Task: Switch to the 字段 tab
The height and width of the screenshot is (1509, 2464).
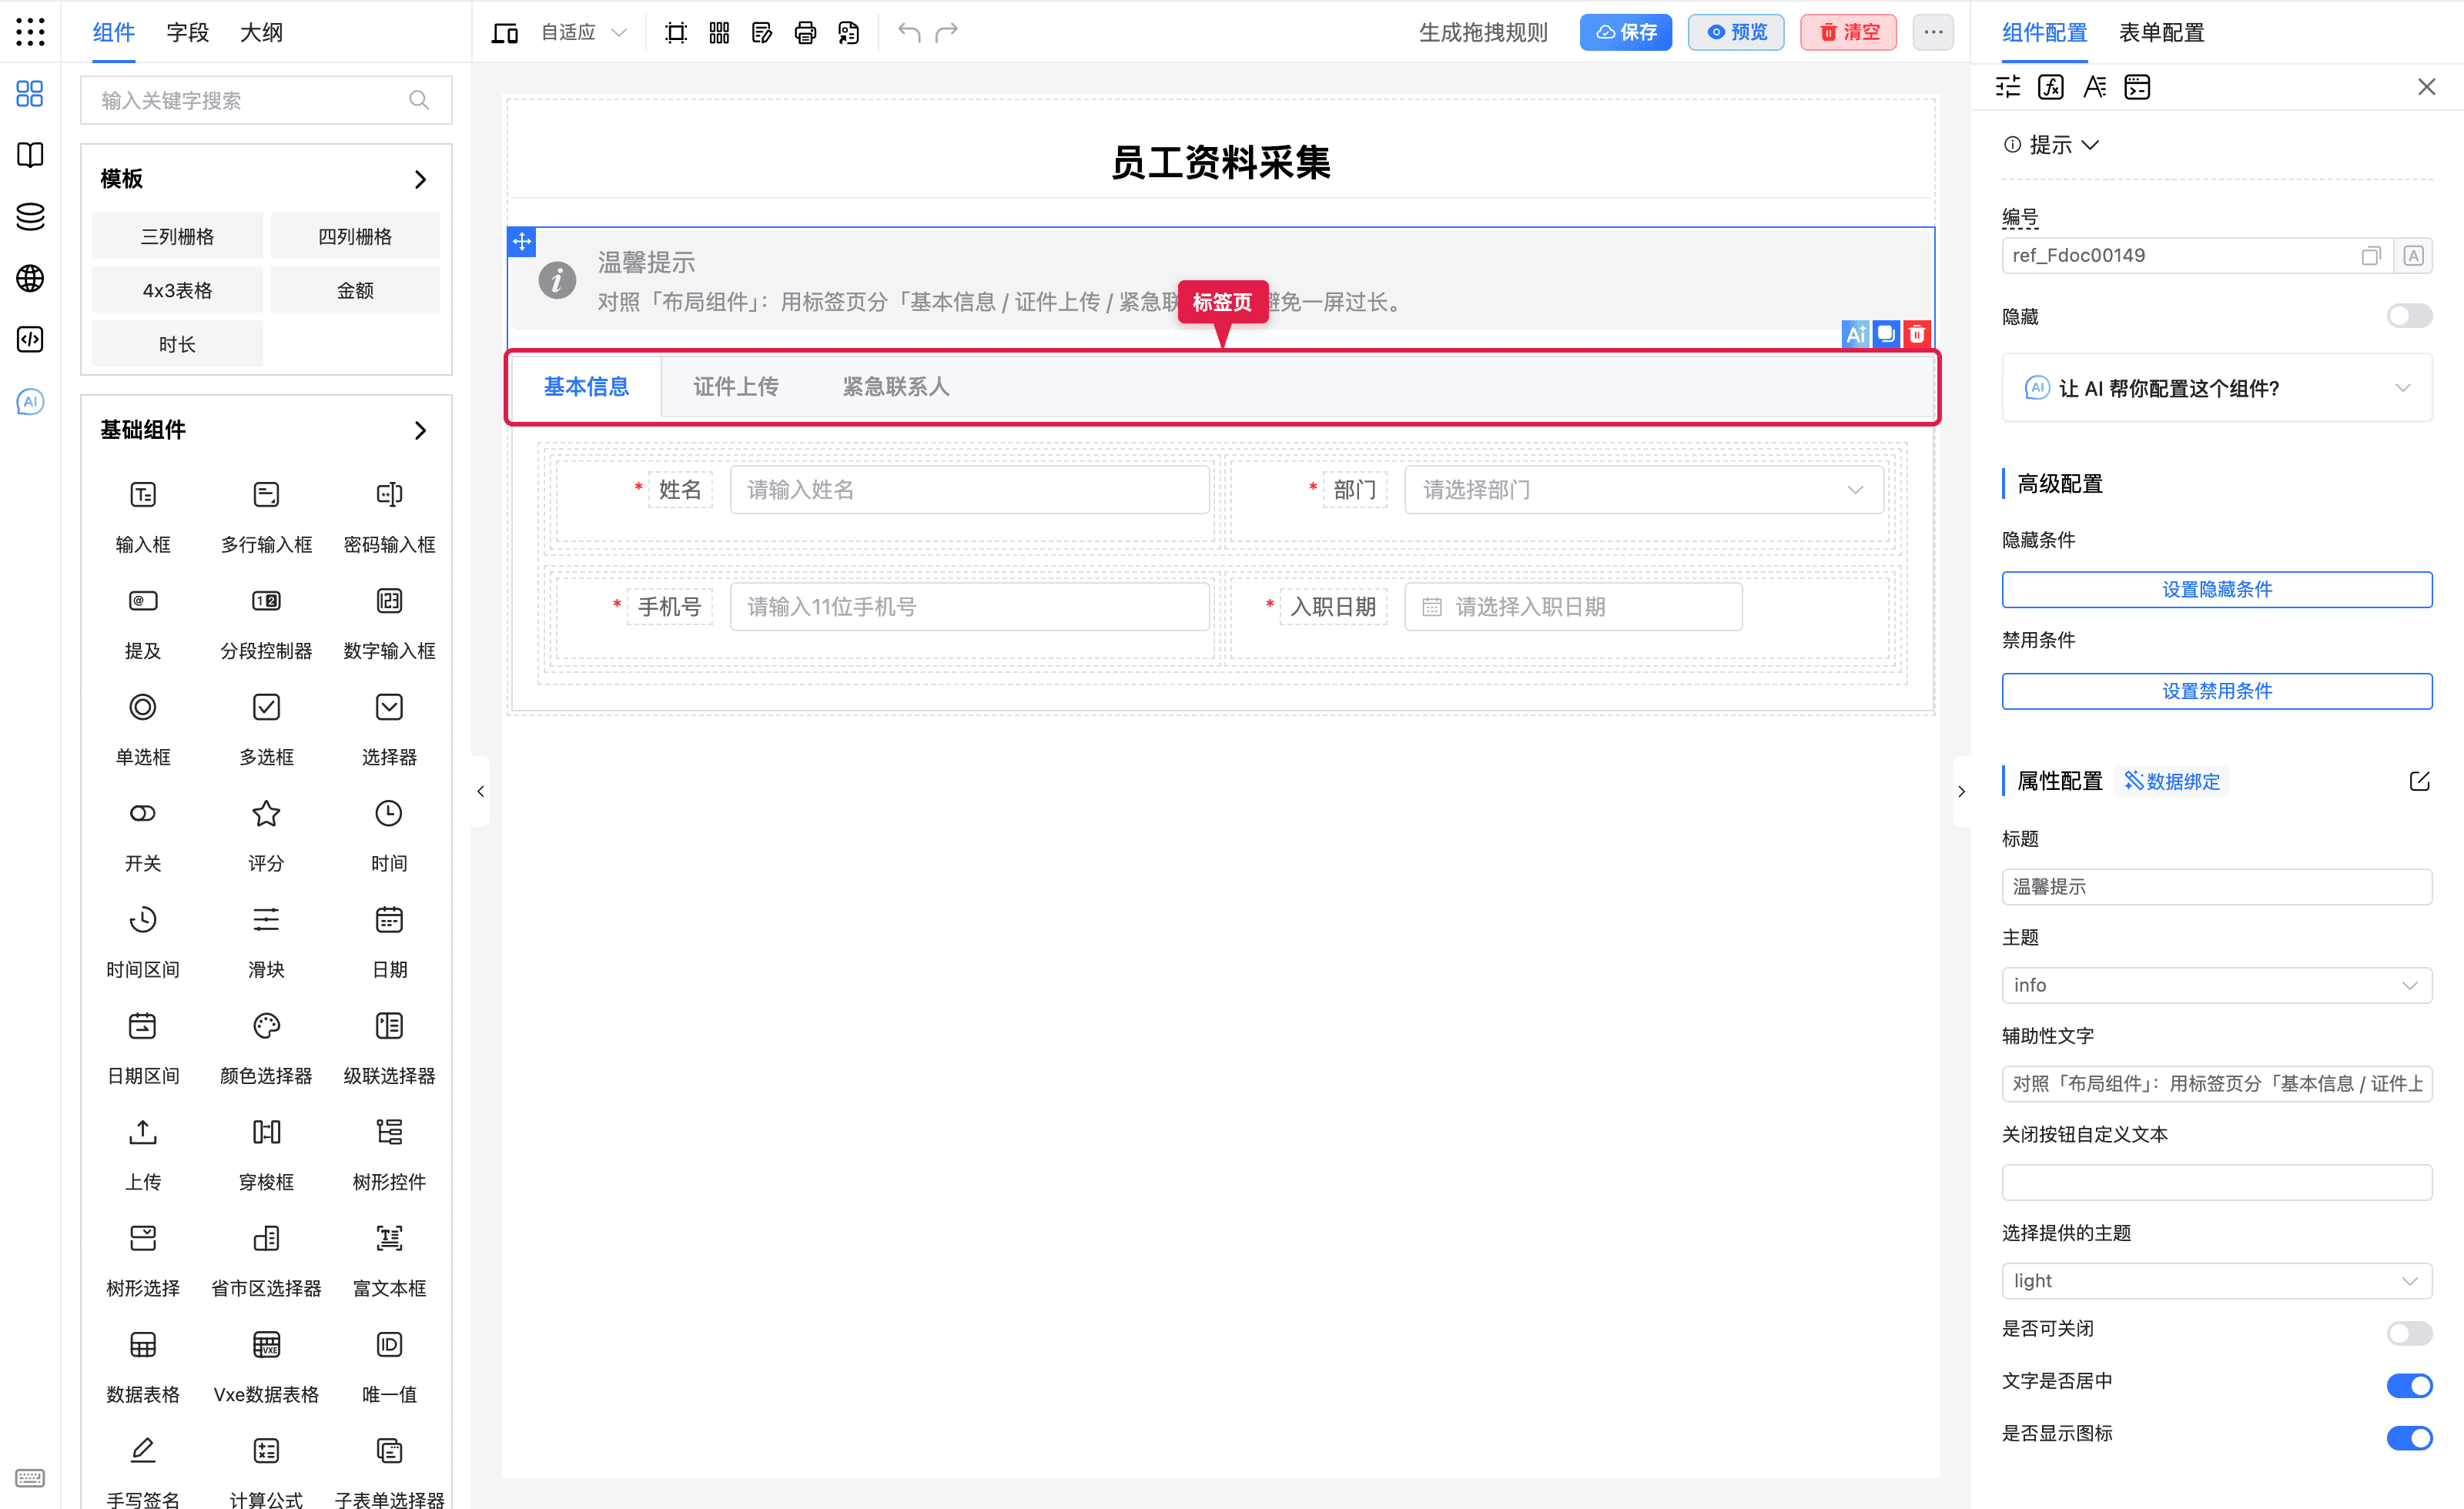Action: click(x=187, y=32)
